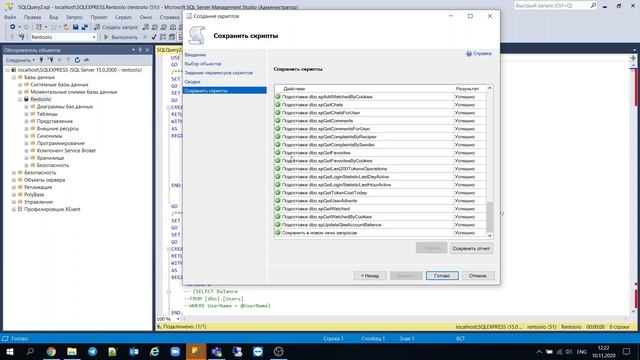
Task: Click Отмена button in script wizard
Action: click(477, 276)
